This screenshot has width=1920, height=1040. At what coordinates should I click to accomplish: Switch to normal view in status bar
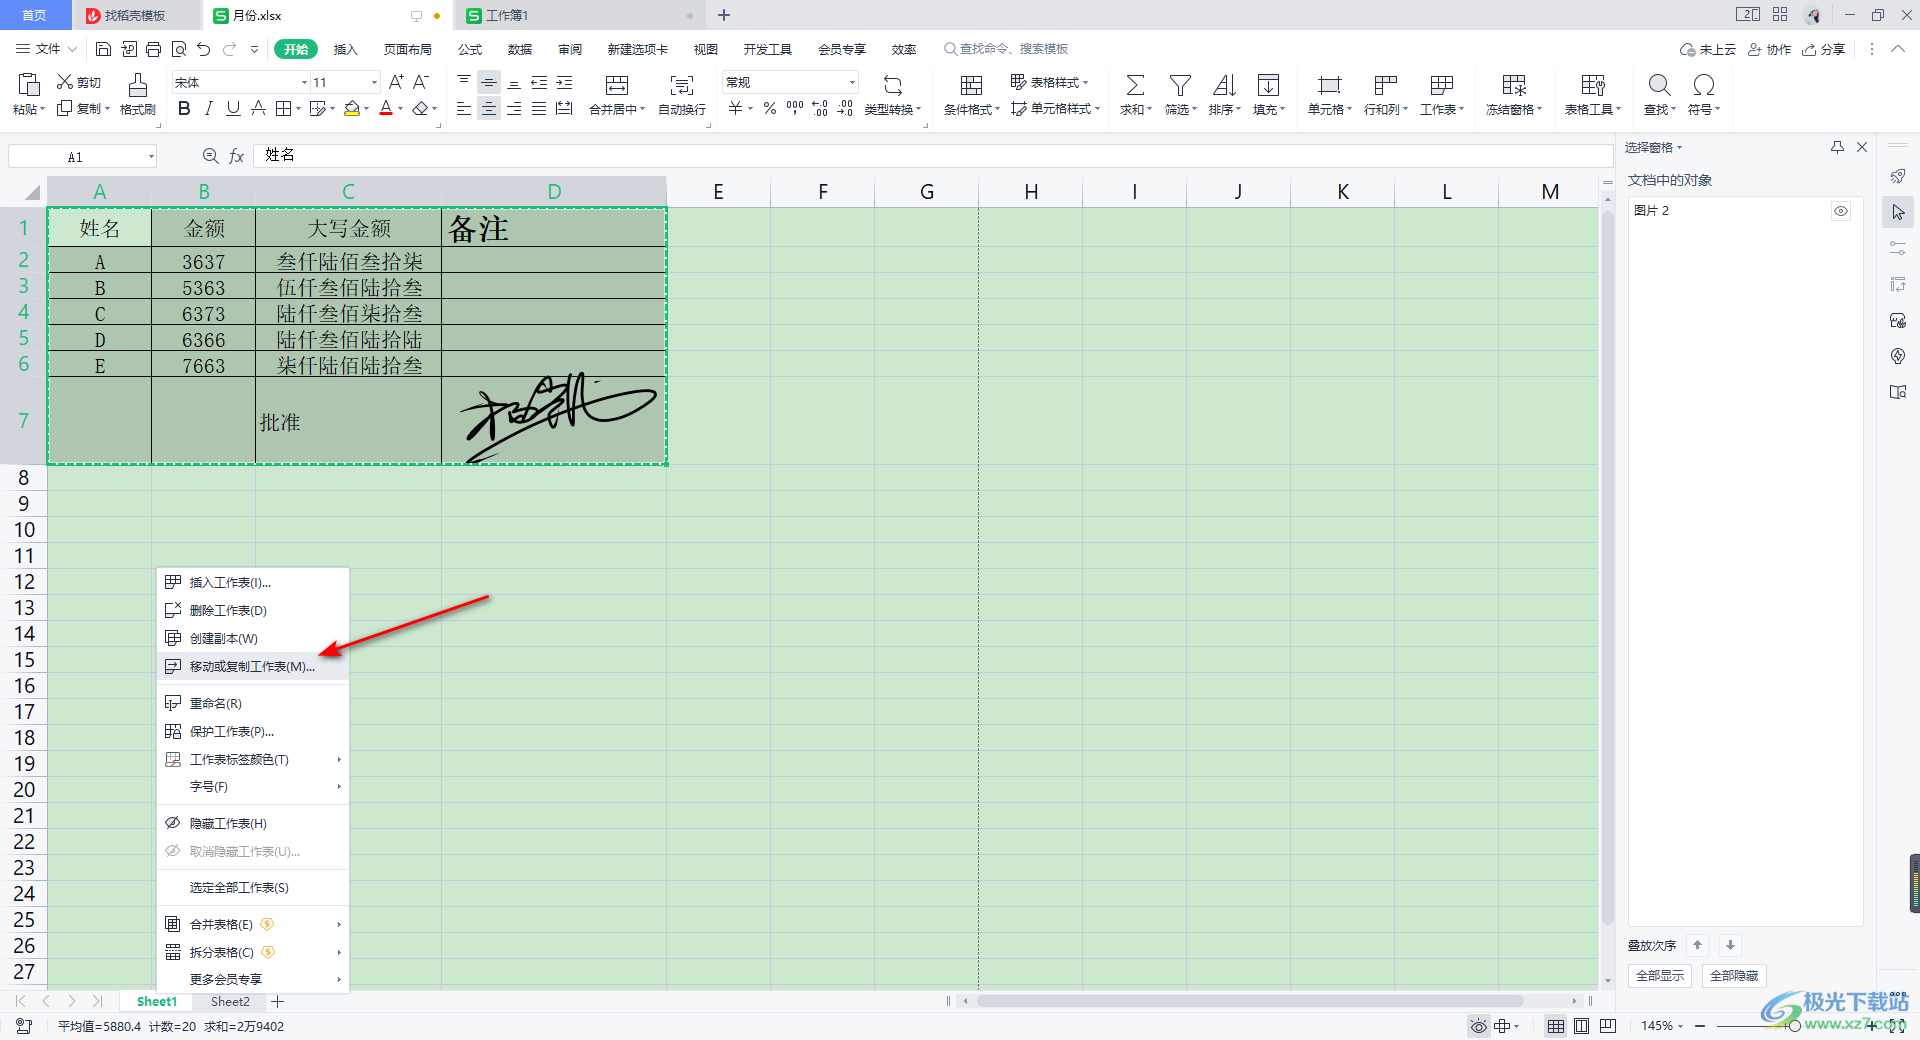(1556, 1026)
